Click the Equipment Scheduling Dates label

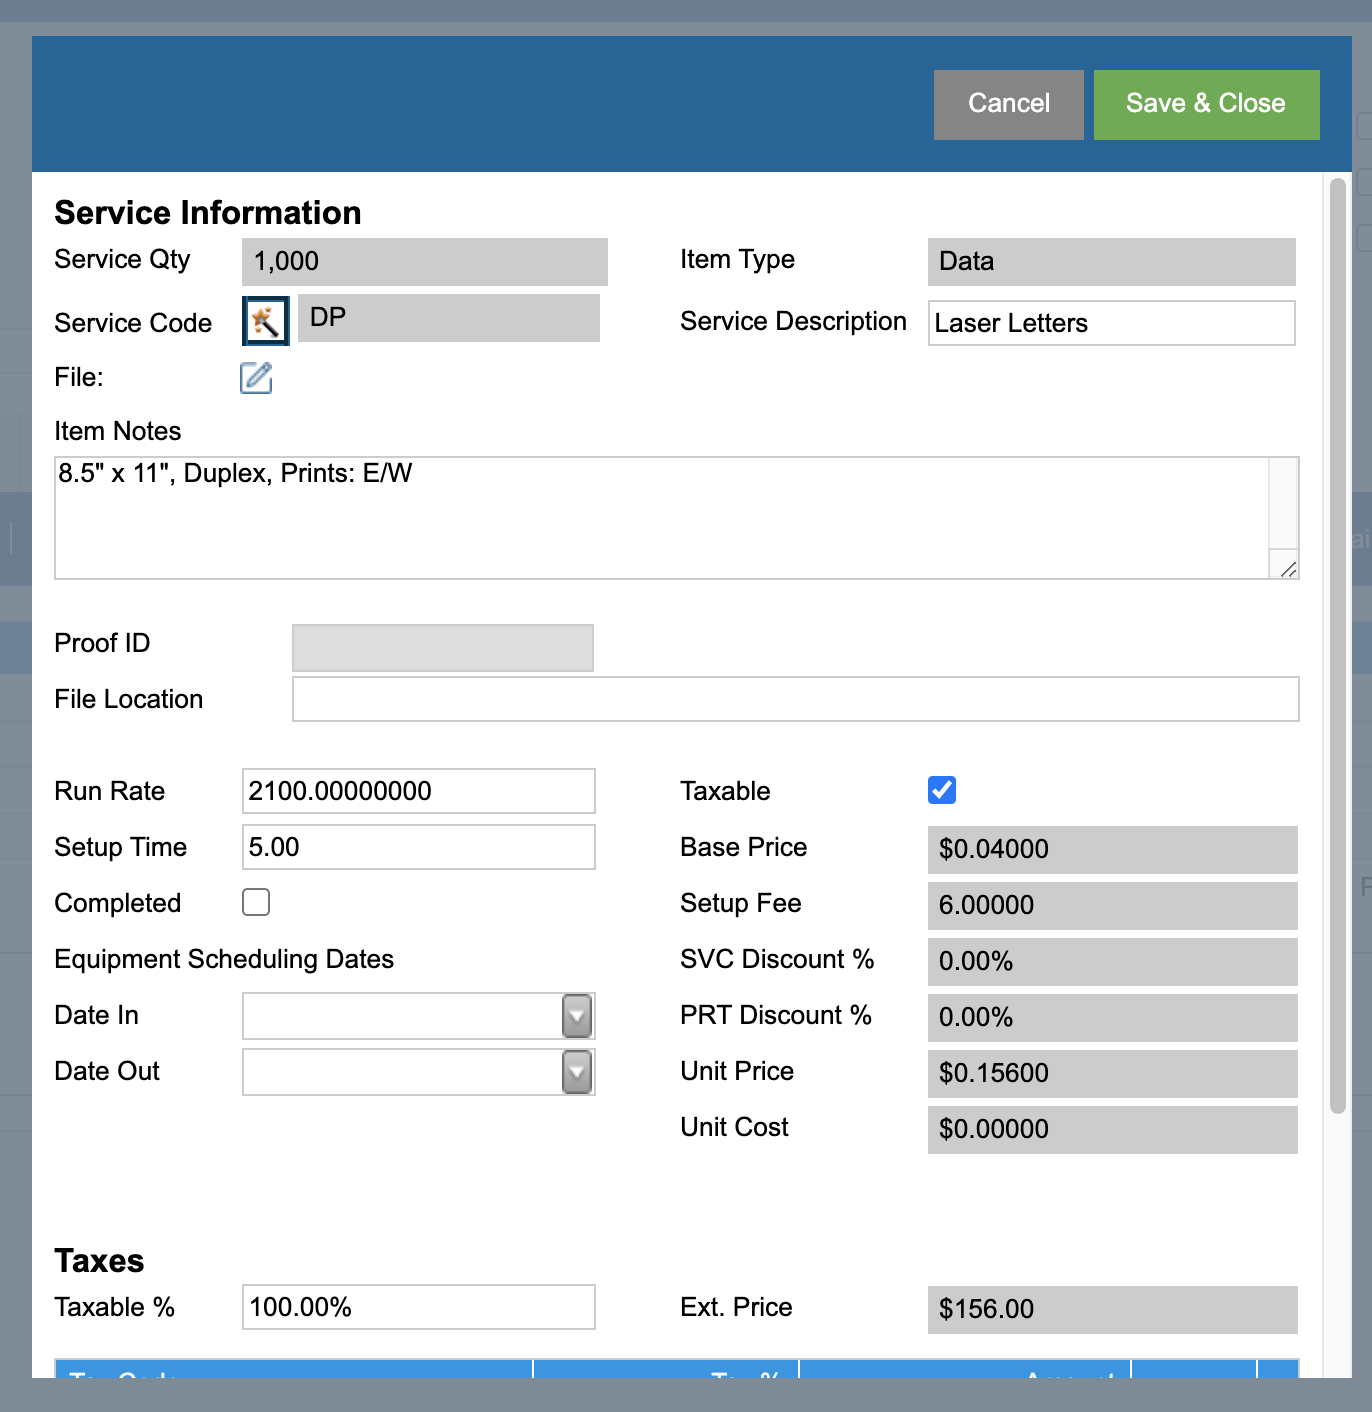pos(224,959)
